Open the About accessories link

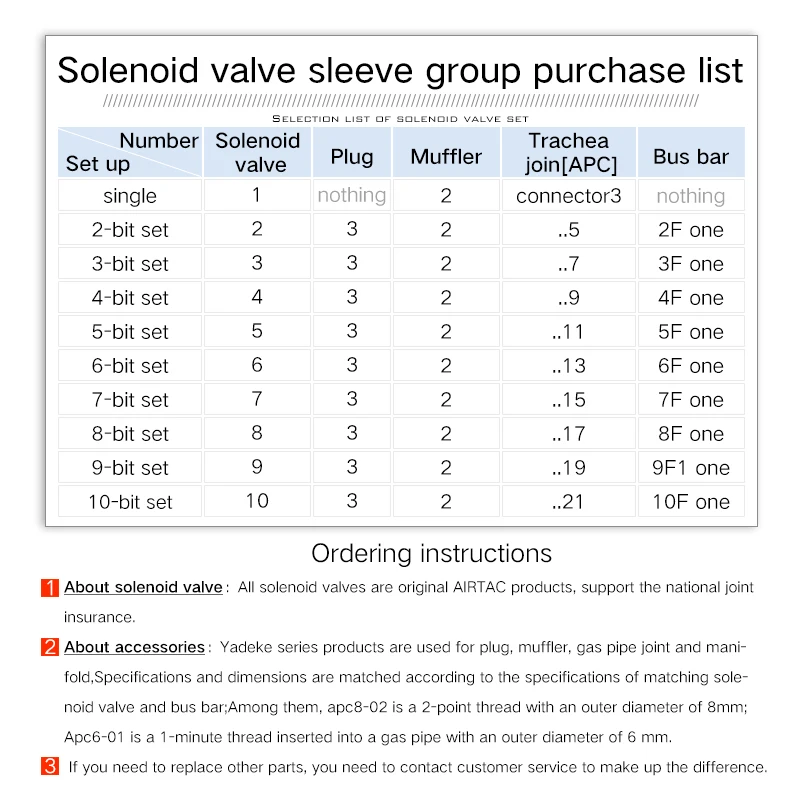pyautogui.click(x=134, y=647)
